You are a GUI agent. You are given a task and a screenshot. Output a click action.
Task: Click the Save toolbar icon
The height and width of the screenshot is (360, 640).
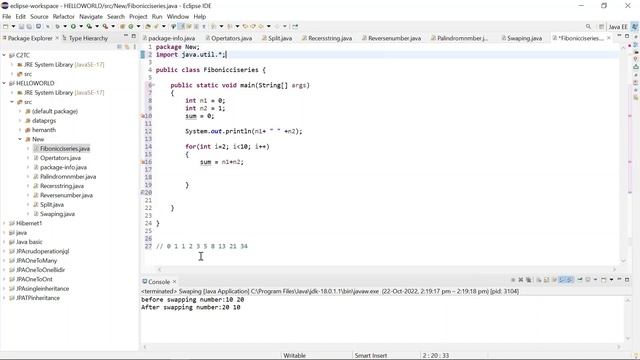[x=21, y=26]
